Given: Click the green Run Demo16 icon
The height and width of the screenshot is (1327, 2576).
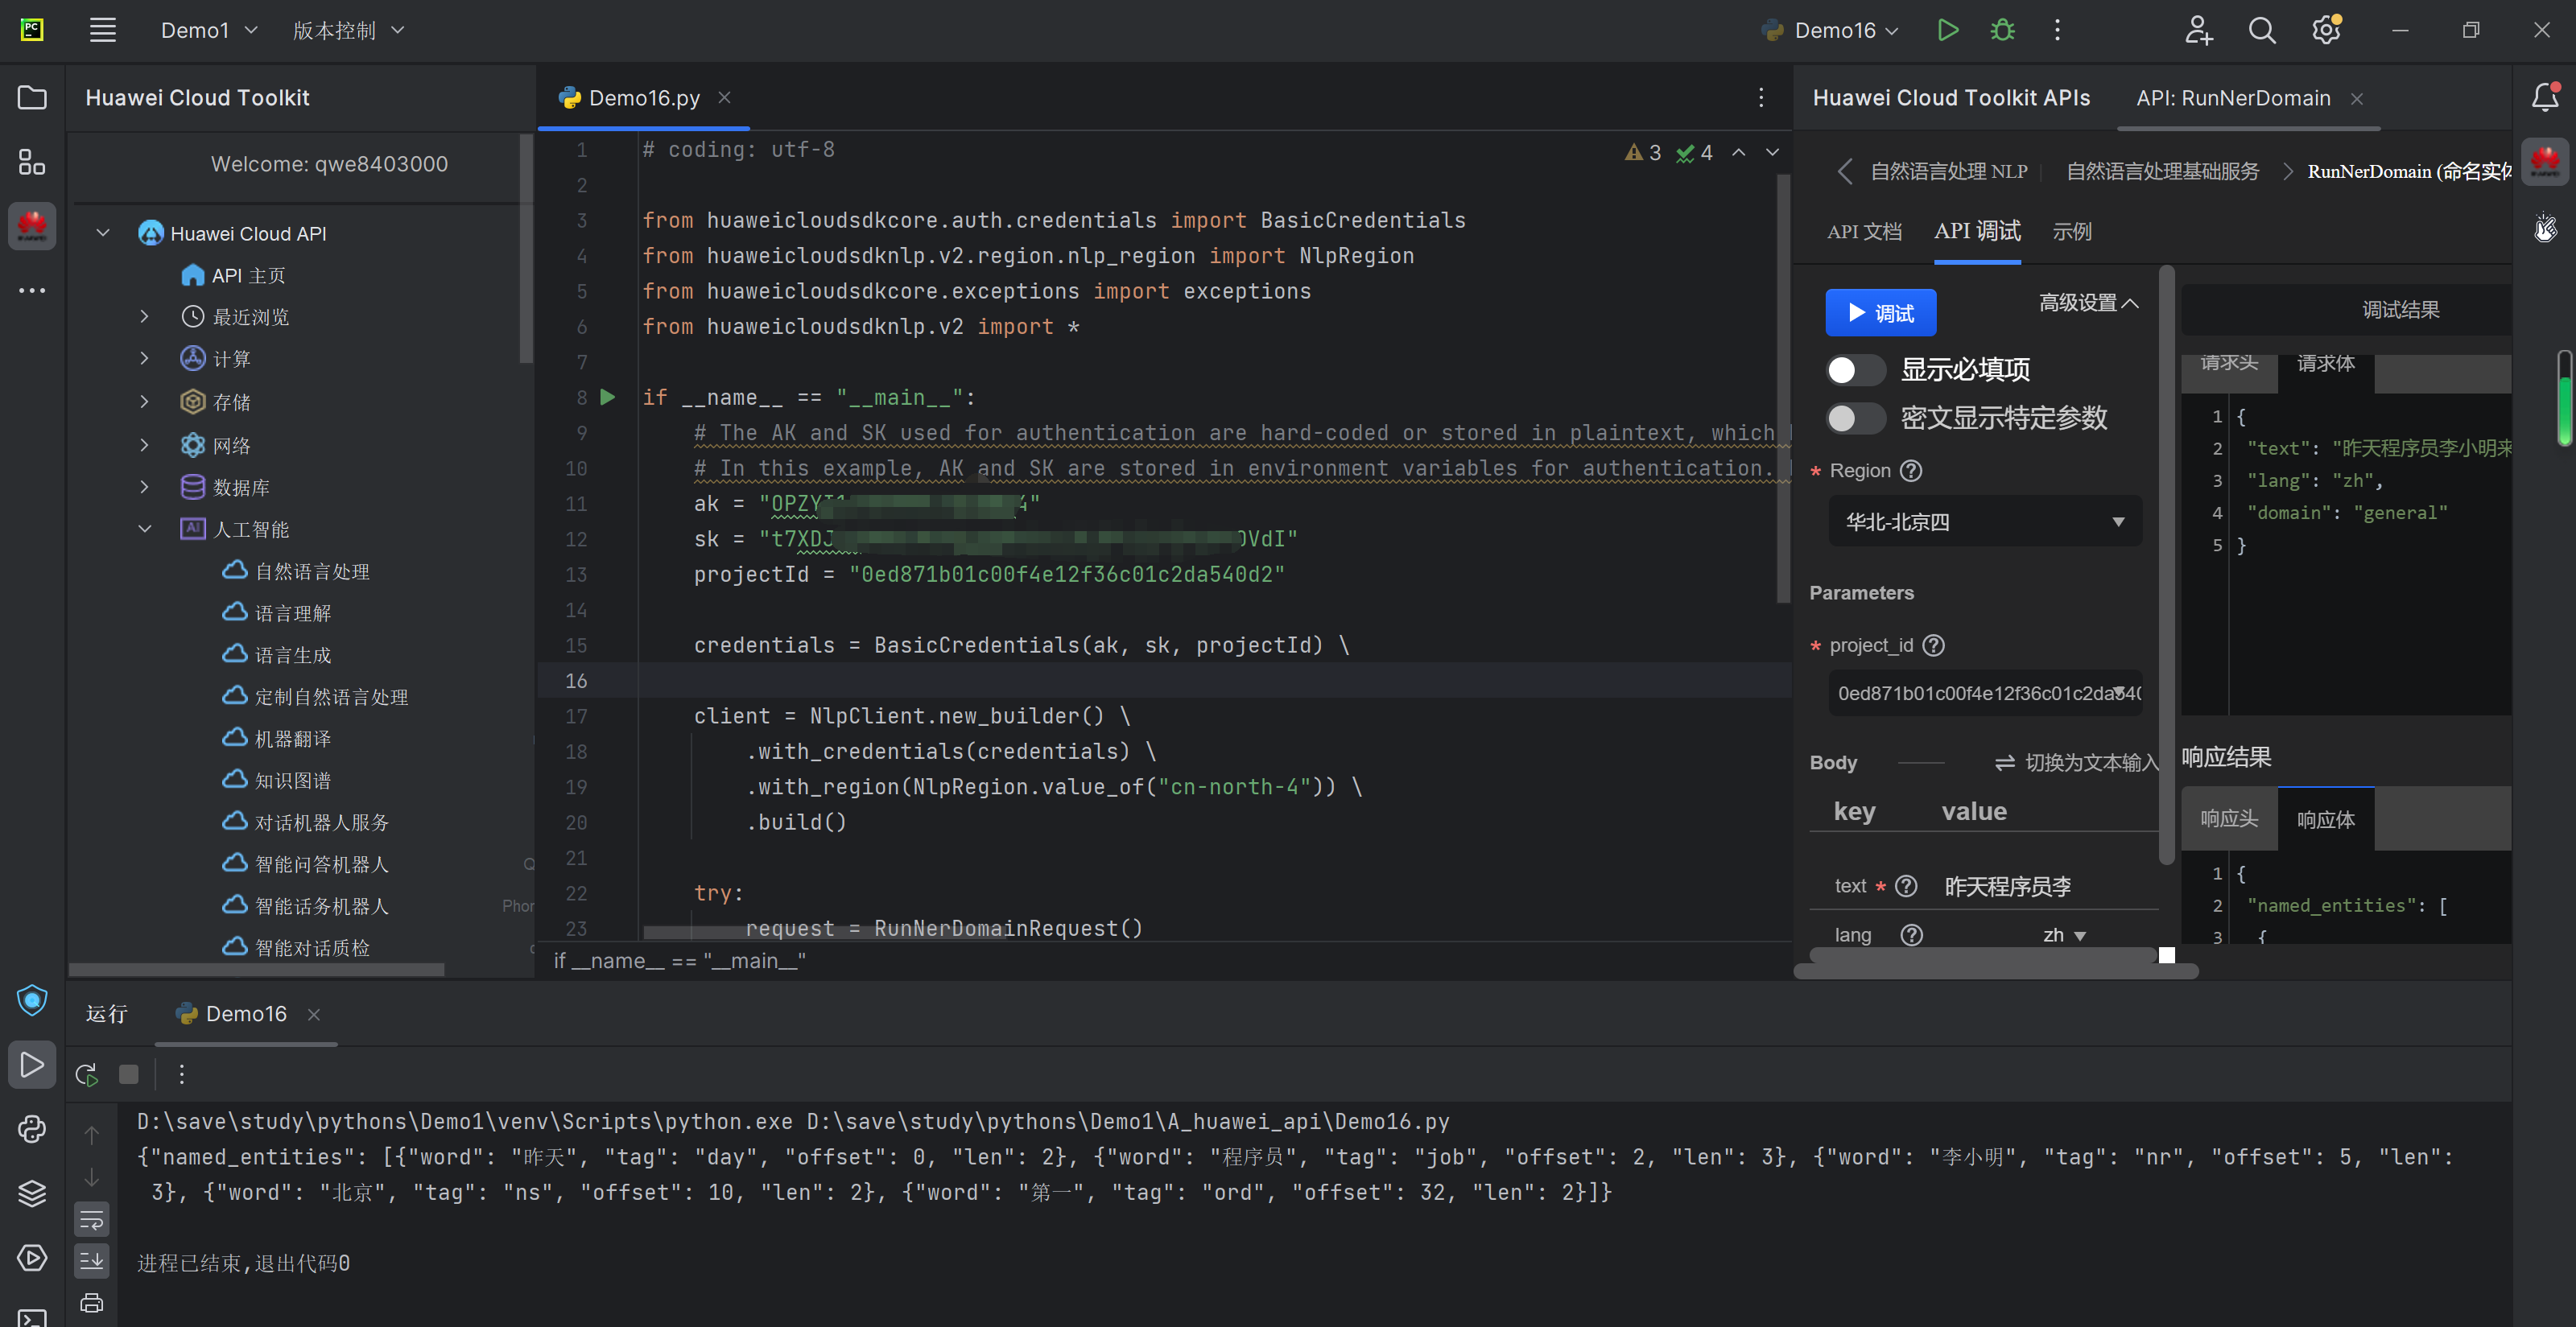Looking at the screenshot, I should [x=1947, y=30].
